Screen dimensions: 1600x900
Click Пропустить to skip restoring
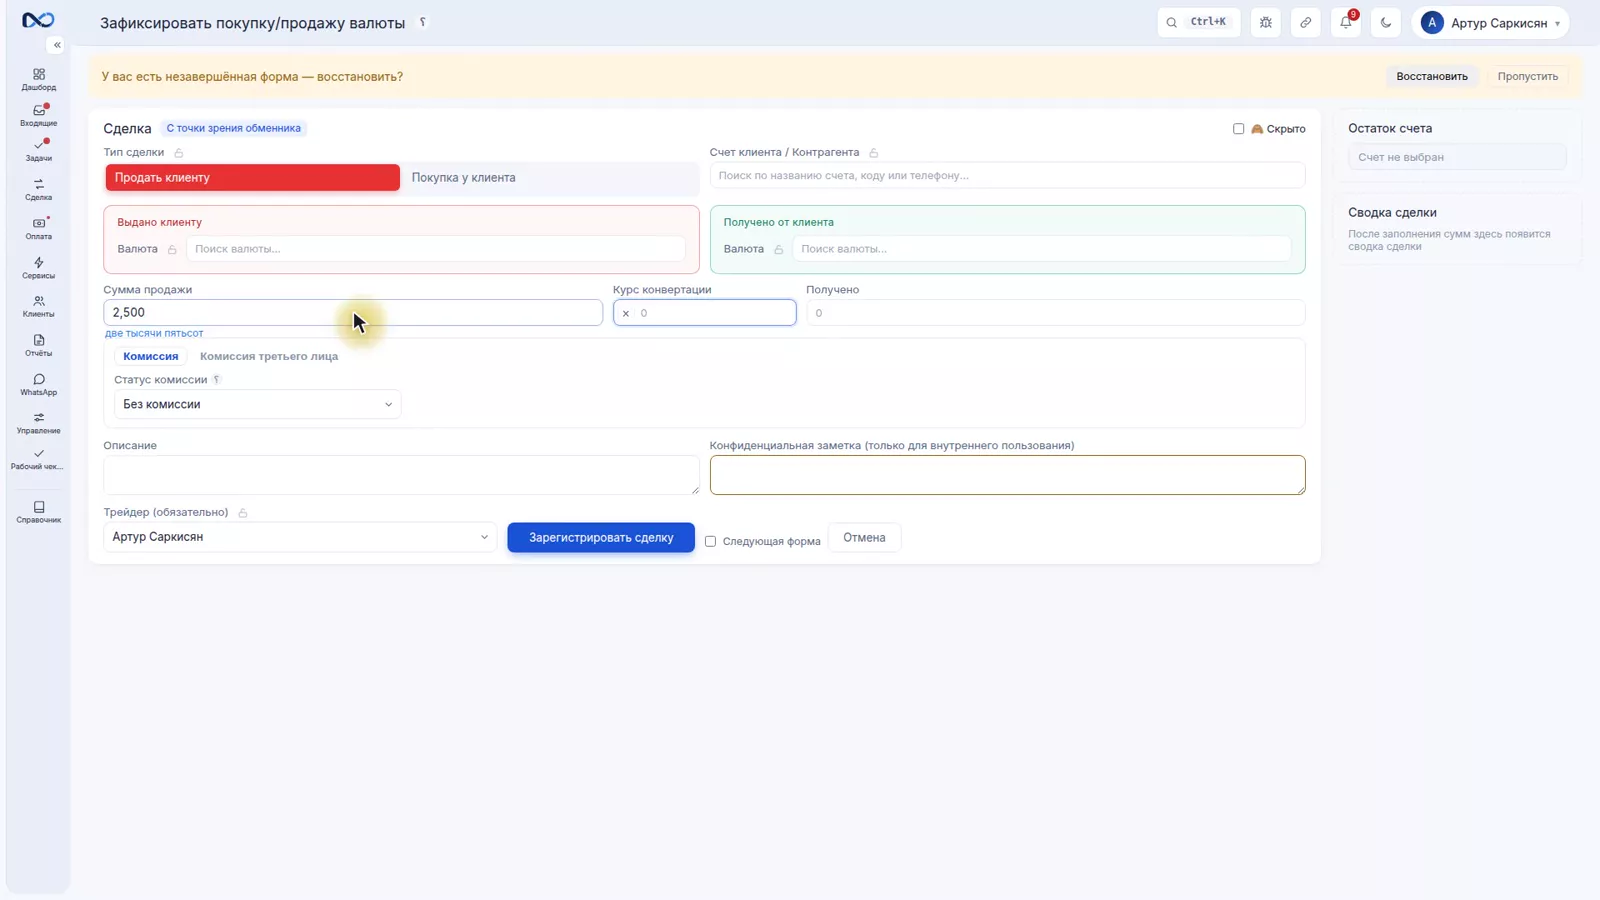click(1527, 76)
